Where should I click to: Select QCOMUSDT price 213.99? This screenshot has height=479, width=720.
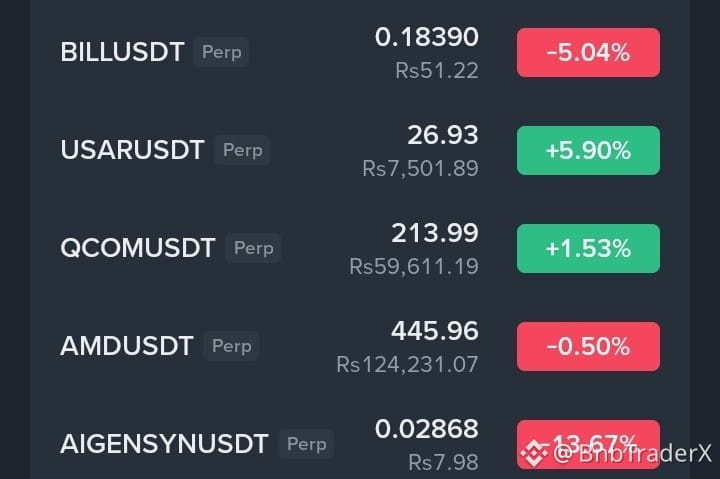435,233
